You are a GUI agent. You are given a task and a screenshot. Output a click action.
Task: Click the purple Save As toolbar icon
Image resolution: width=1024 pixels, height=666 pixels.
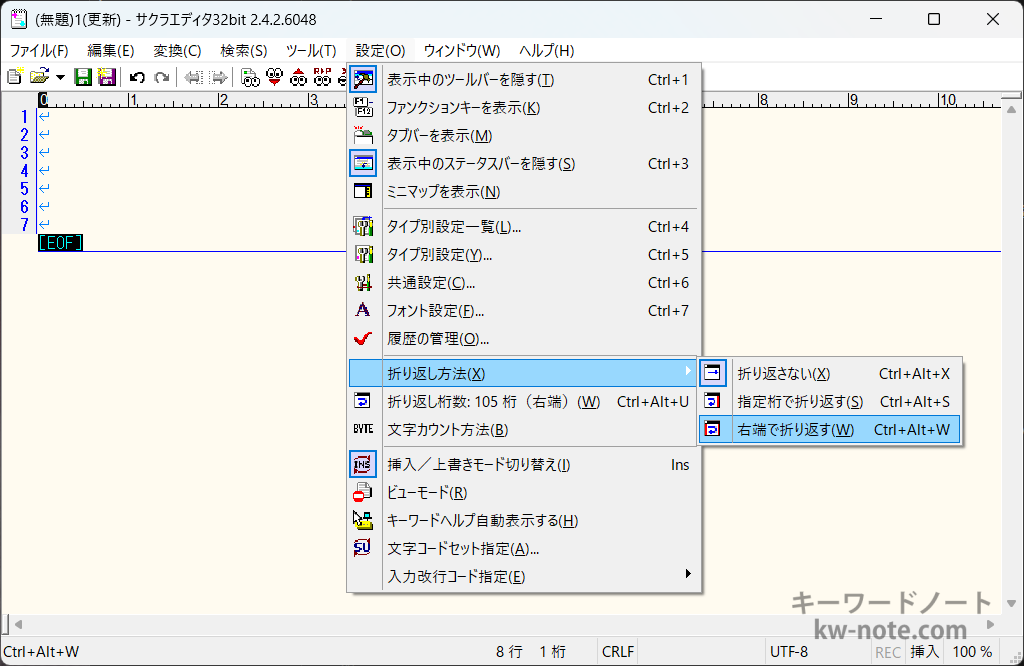[x=106, y=77]
